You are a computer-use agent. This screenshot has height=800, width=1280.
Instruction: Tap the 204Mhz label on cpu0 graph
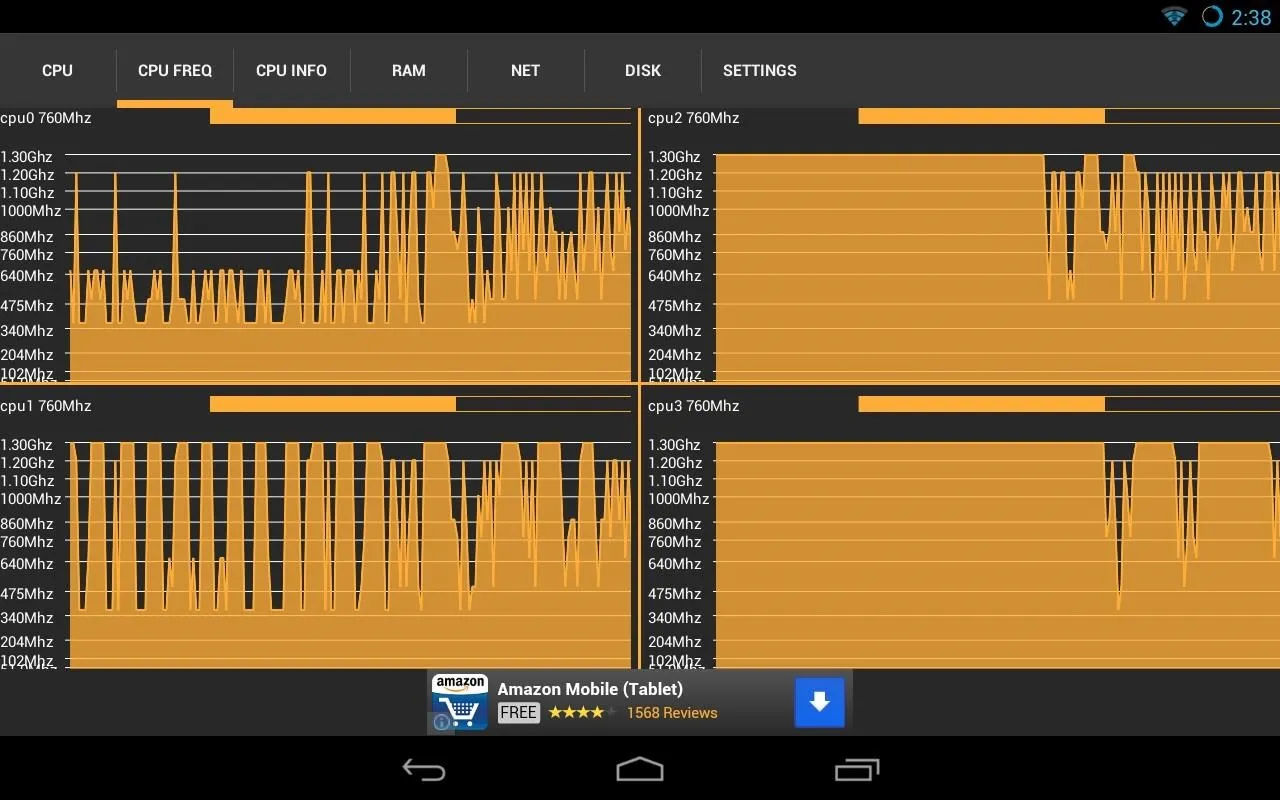[x=27, y=355]
